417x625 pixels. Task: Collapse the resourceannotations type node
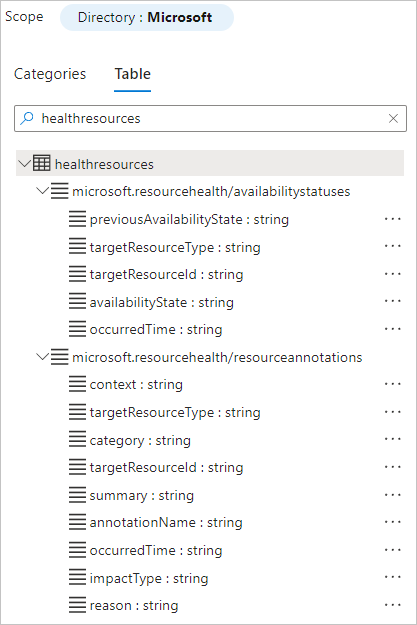click(42, 356)
